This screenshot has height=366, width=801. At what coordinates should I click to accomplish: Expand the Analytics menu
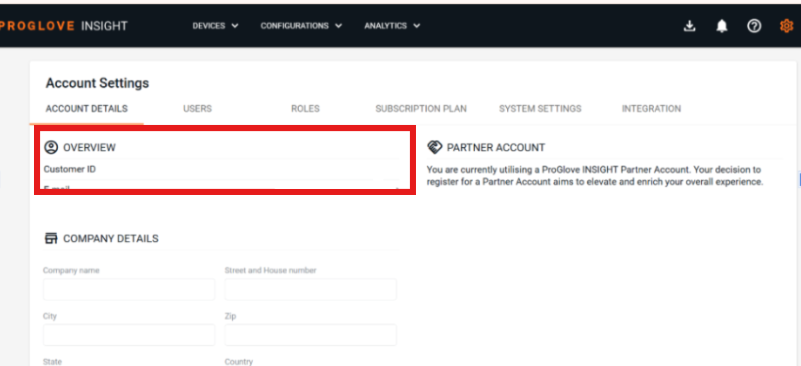[392, 26]
